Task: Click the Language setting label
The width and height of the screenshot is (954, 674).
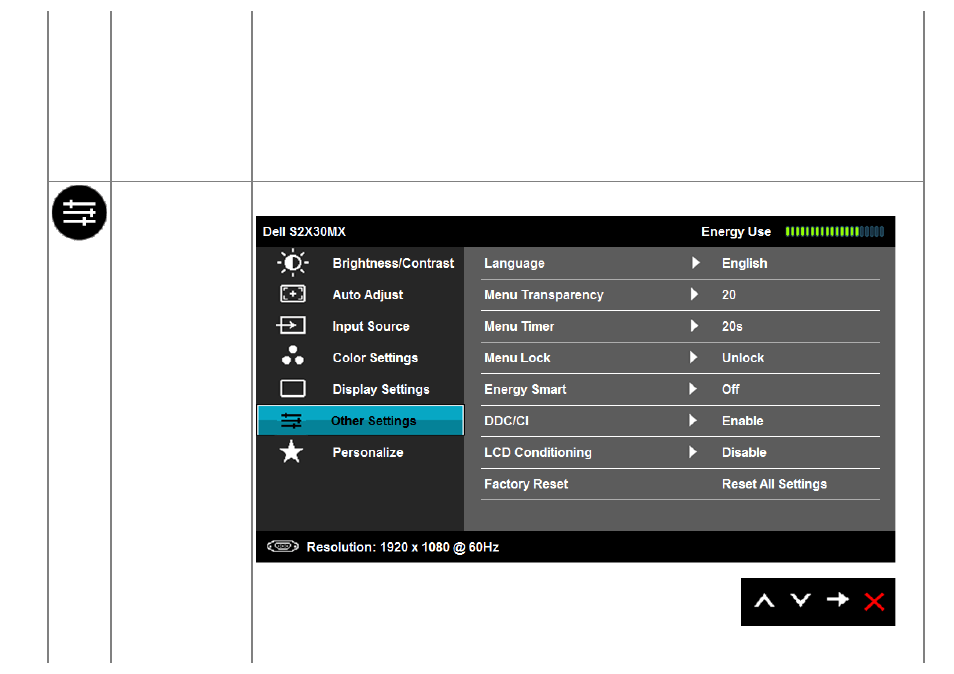Action: tap(514, 263)
